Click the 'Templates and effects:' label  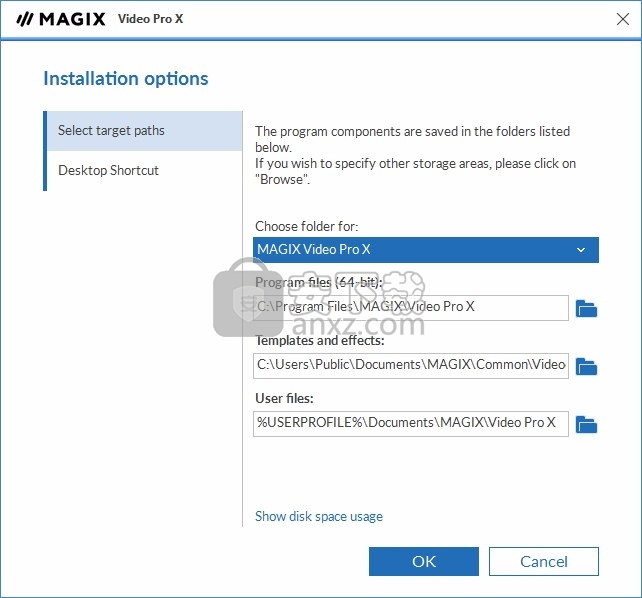[320, 341]
